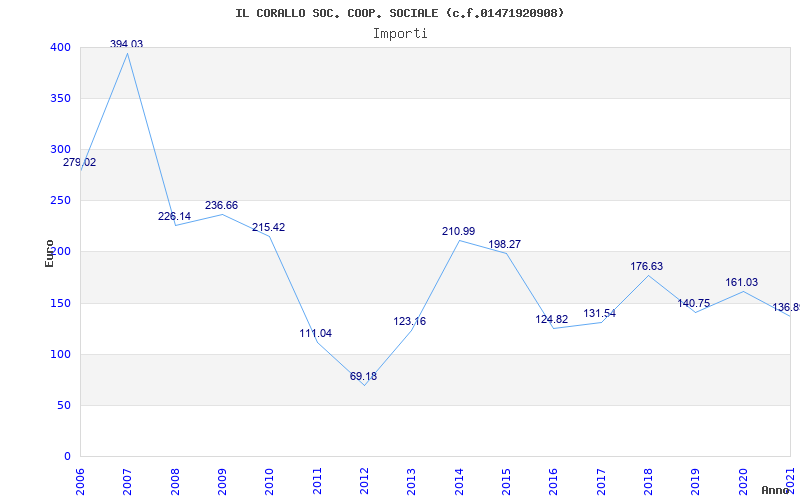Click the 2009 x-axis year

(x=222, y=481)
